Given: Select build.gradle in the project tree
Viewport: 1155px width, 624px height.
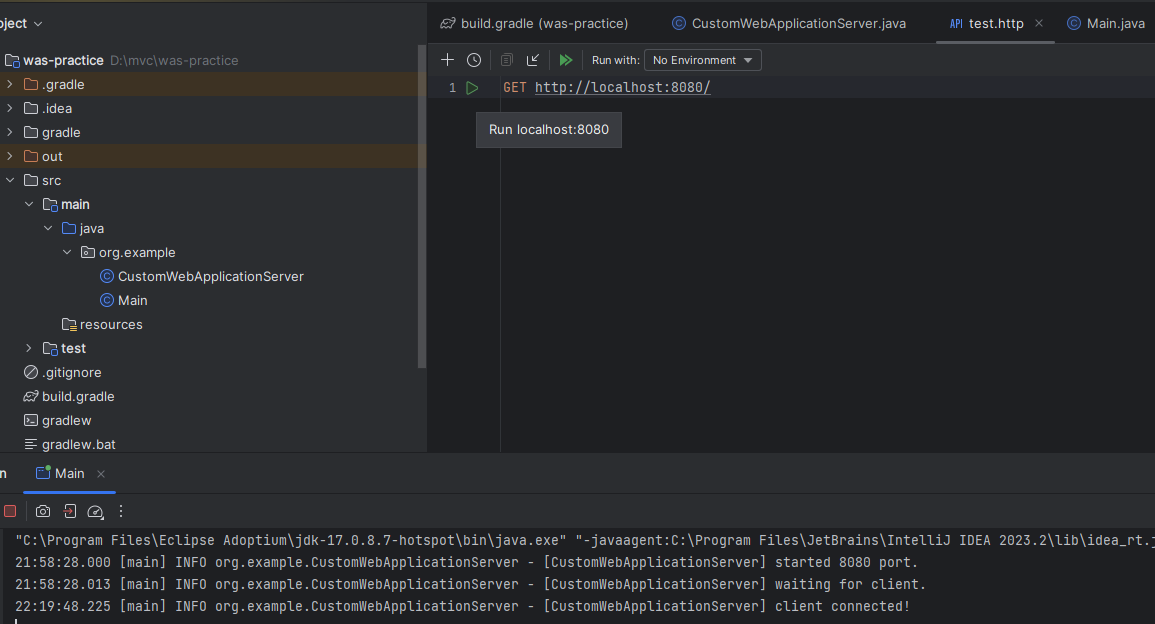Looking at the screenshot, I should pos(78,396).
